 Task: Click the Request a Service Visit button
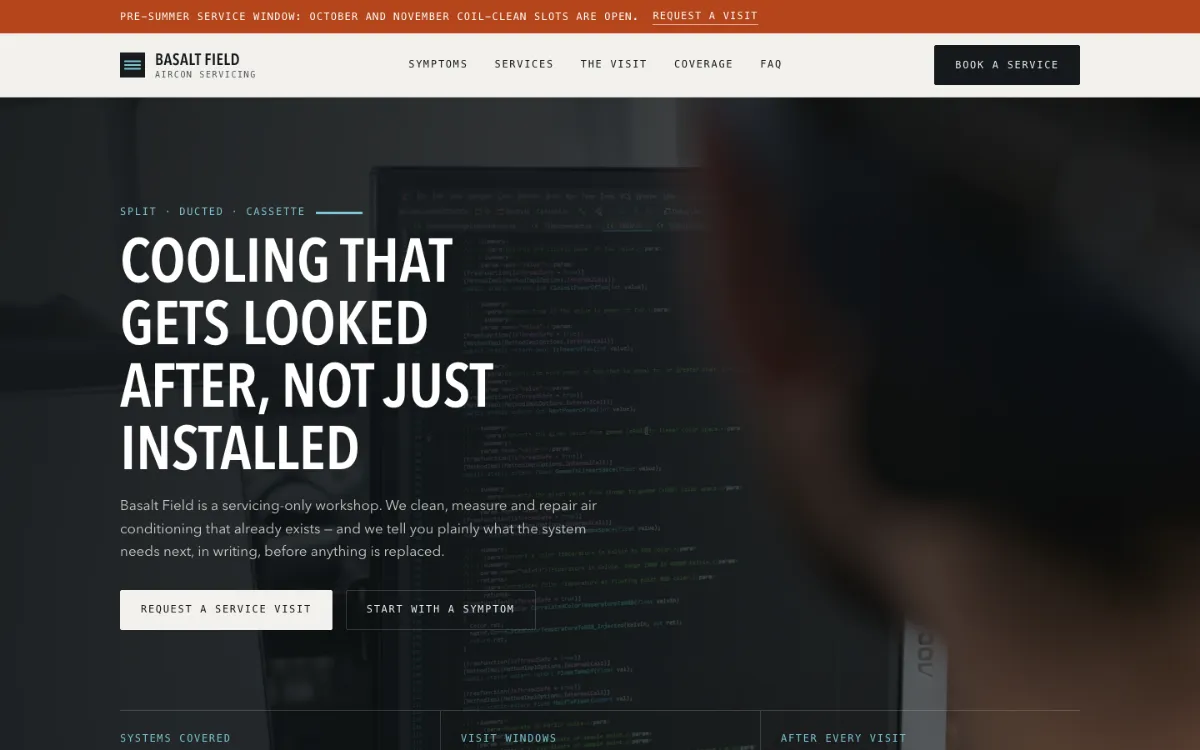point(226,609)
